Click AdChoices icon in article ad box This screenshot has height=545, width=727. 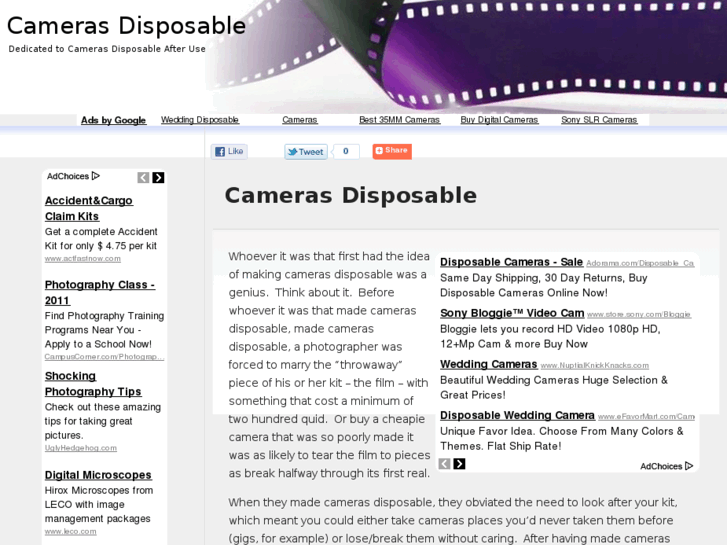[689, 466]
